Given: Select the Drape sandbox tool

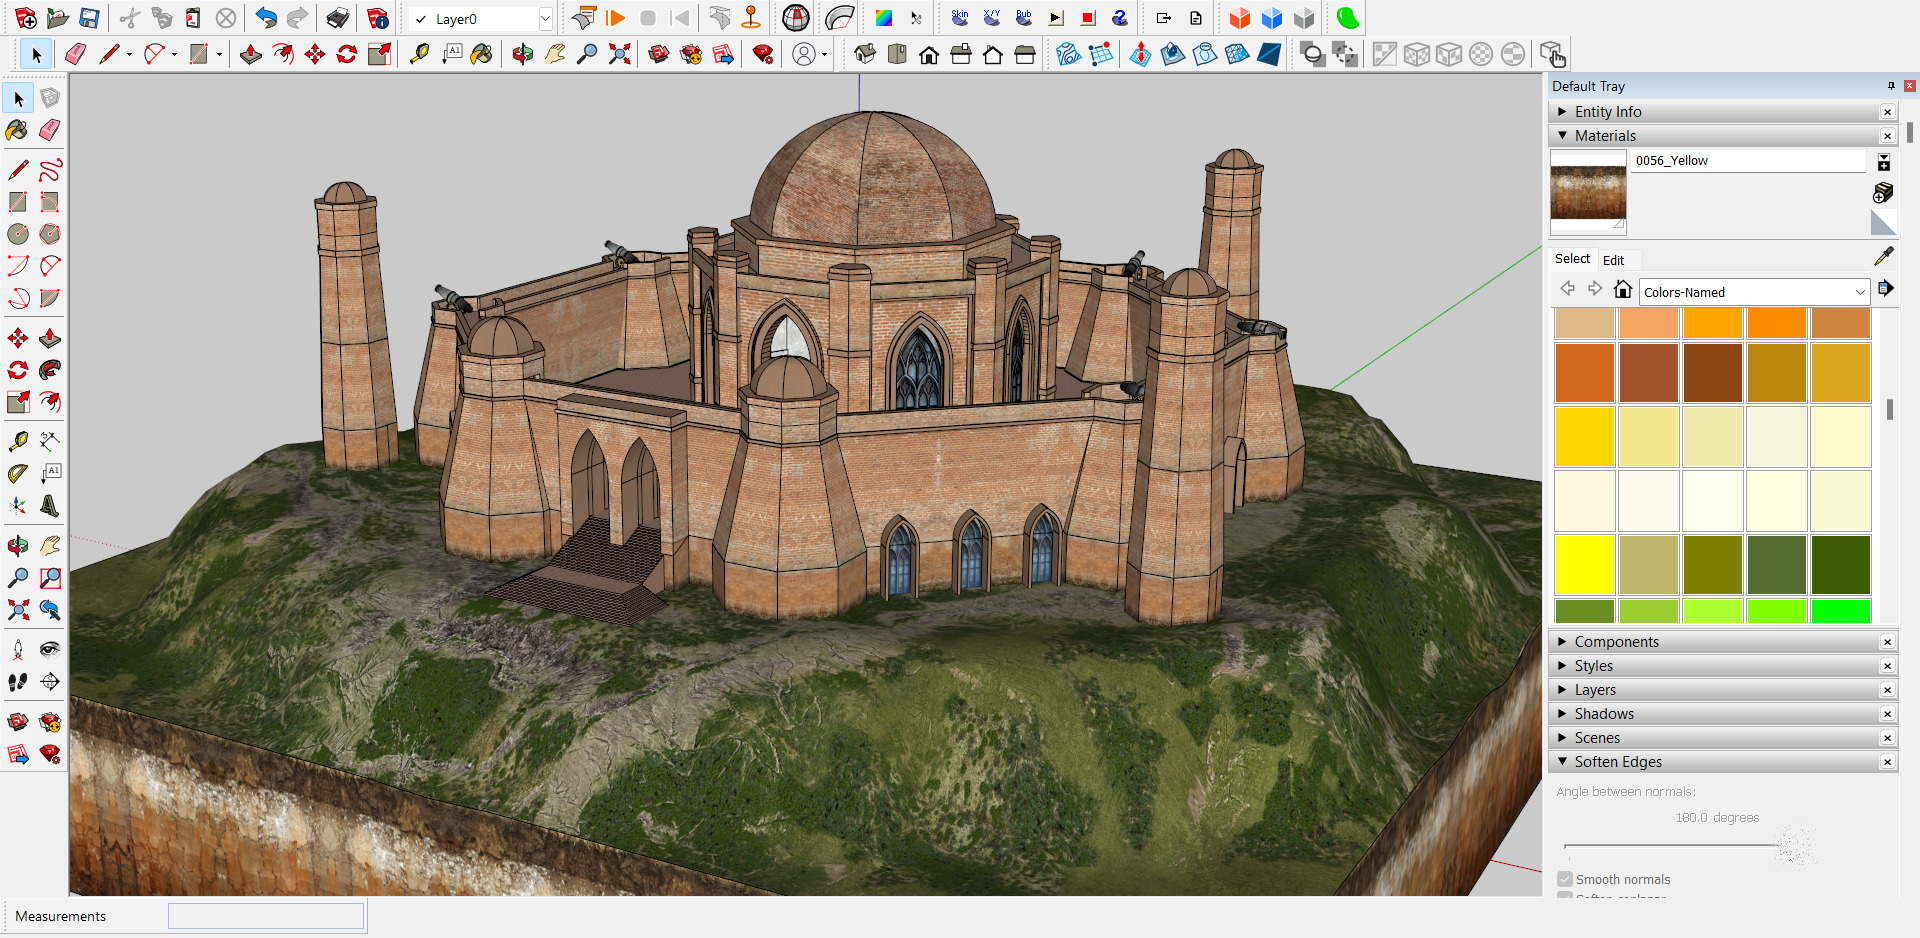Looking at the screenshot, I should pos(1205,54).
